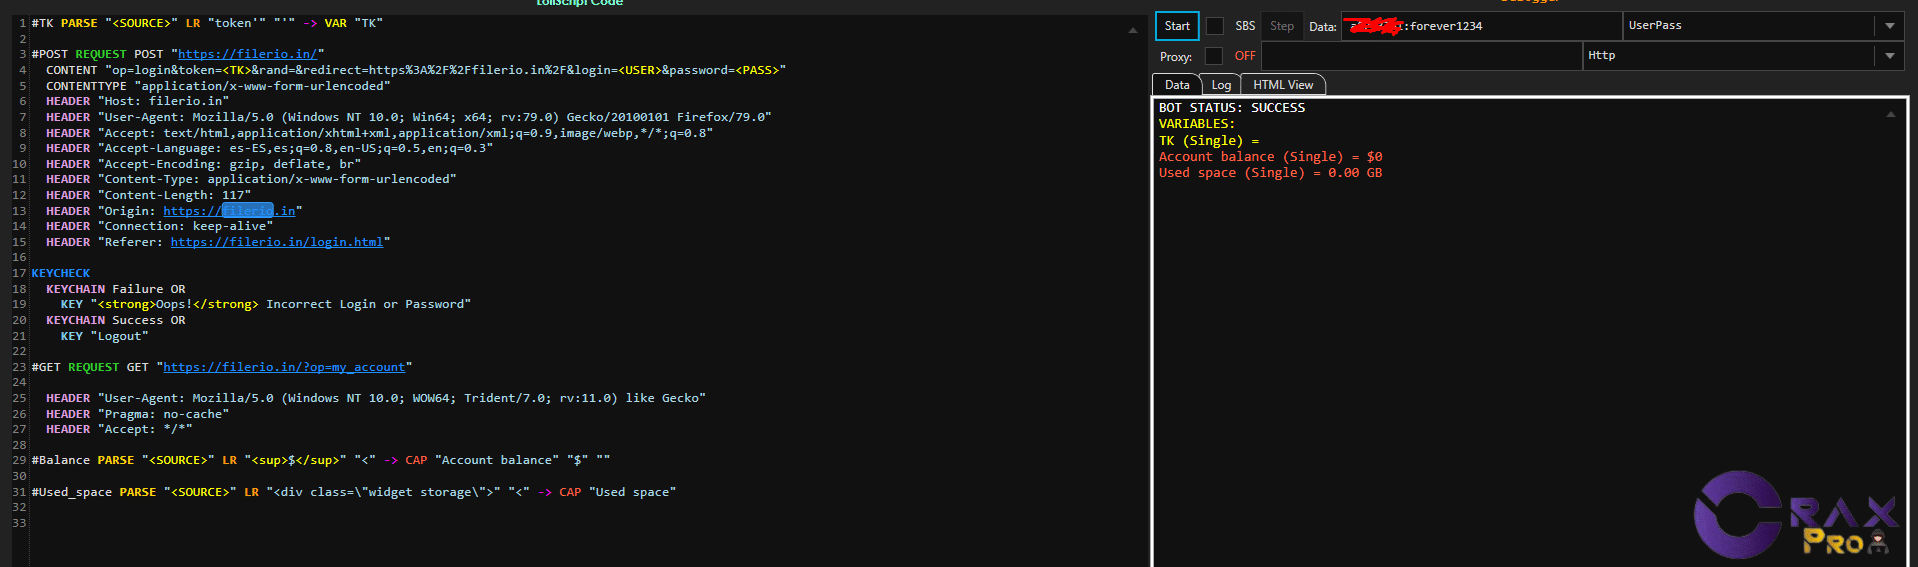This screenshot has height=567, width=1918.
Task: Expand the Http proxy type dropdown
Action: point(1889,56)
